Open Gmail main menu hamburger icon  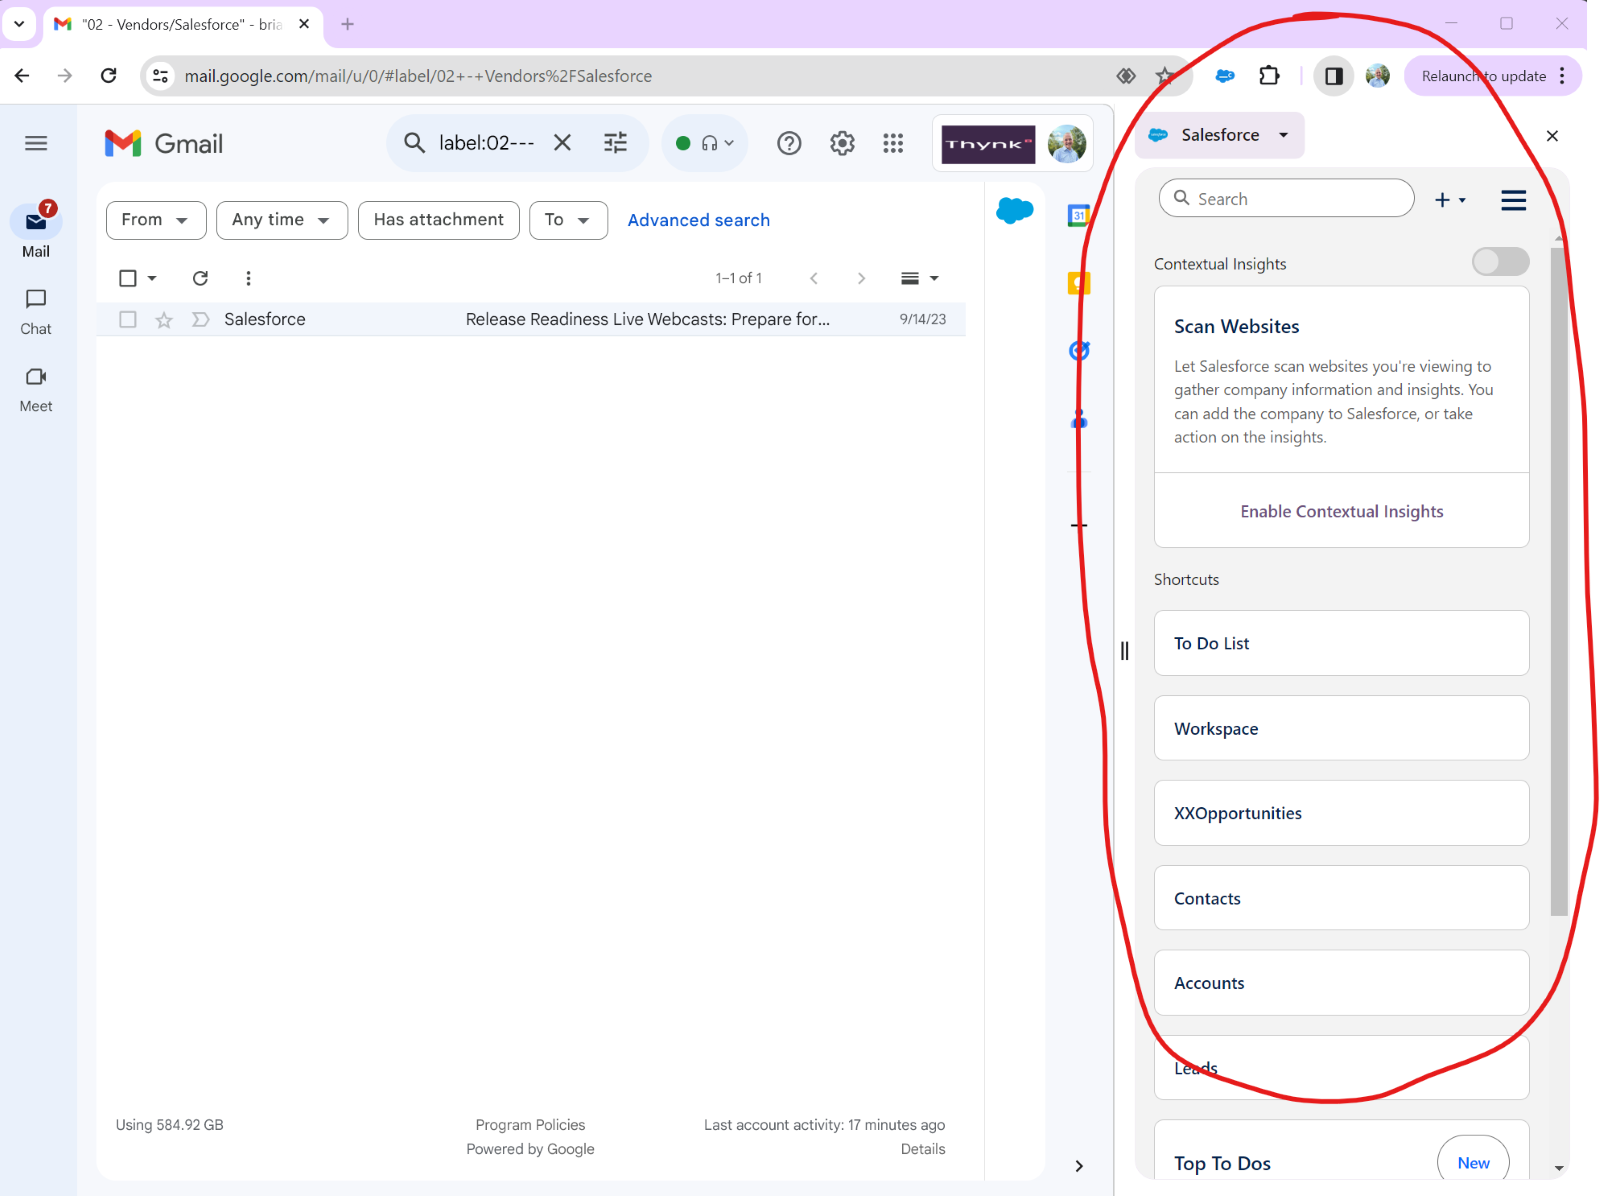pyautogui.click(x=36, y=143)
